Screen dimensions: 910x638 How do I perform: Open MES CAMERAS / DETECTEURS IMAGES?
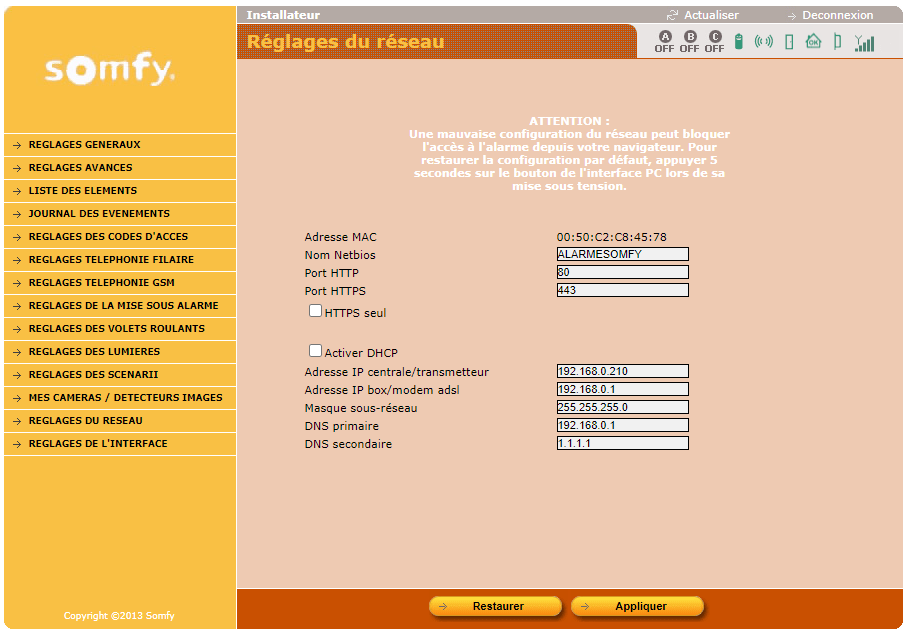pos(120,398)
